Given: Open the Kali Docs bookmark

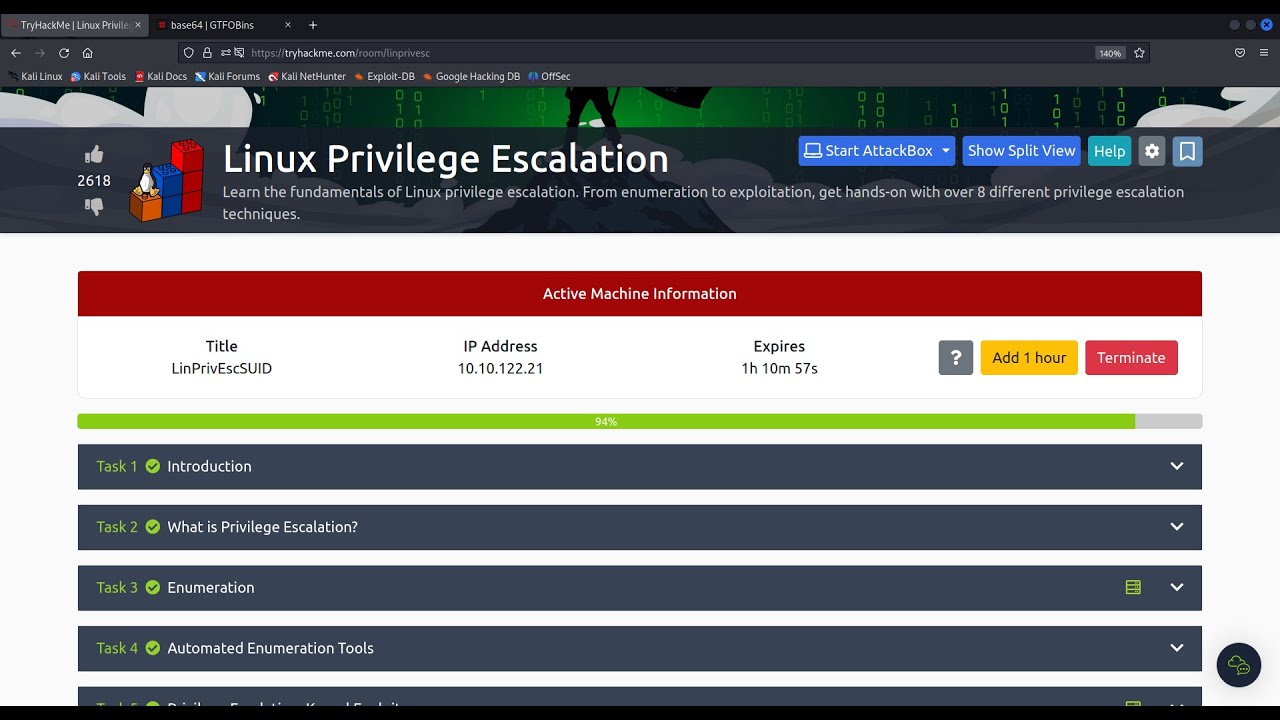Looking at the screenshot, I should 161,76.
